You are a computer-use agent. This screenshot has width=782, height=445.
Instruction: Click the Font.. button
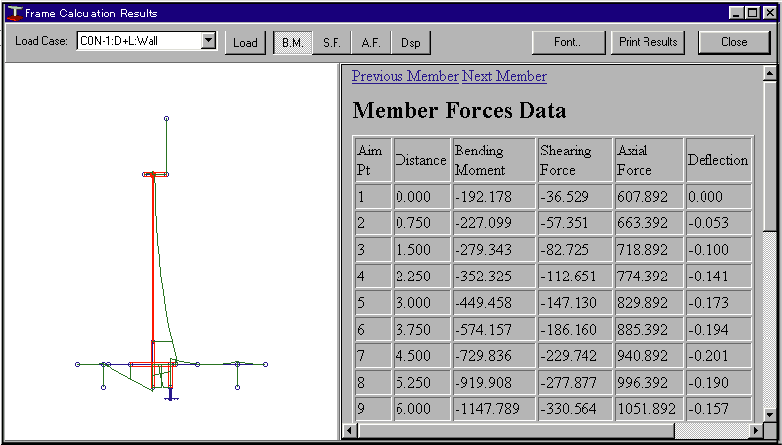tap(567, 42)
